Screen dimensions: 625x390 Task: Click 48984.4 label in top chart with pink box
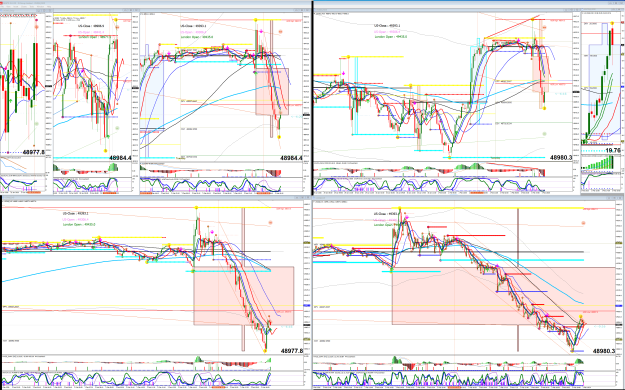(291, 158)
